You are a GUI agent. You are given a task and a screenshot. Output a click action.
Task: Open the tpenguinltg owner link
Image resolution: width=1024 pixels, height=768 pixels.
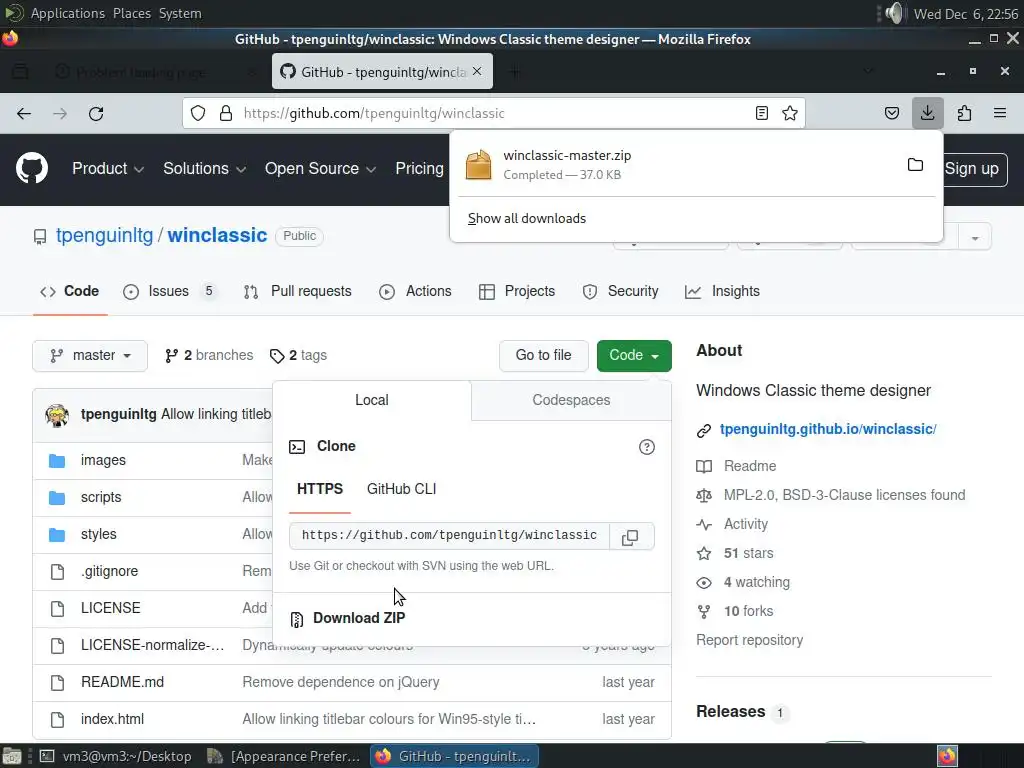[x=104, y=235]
